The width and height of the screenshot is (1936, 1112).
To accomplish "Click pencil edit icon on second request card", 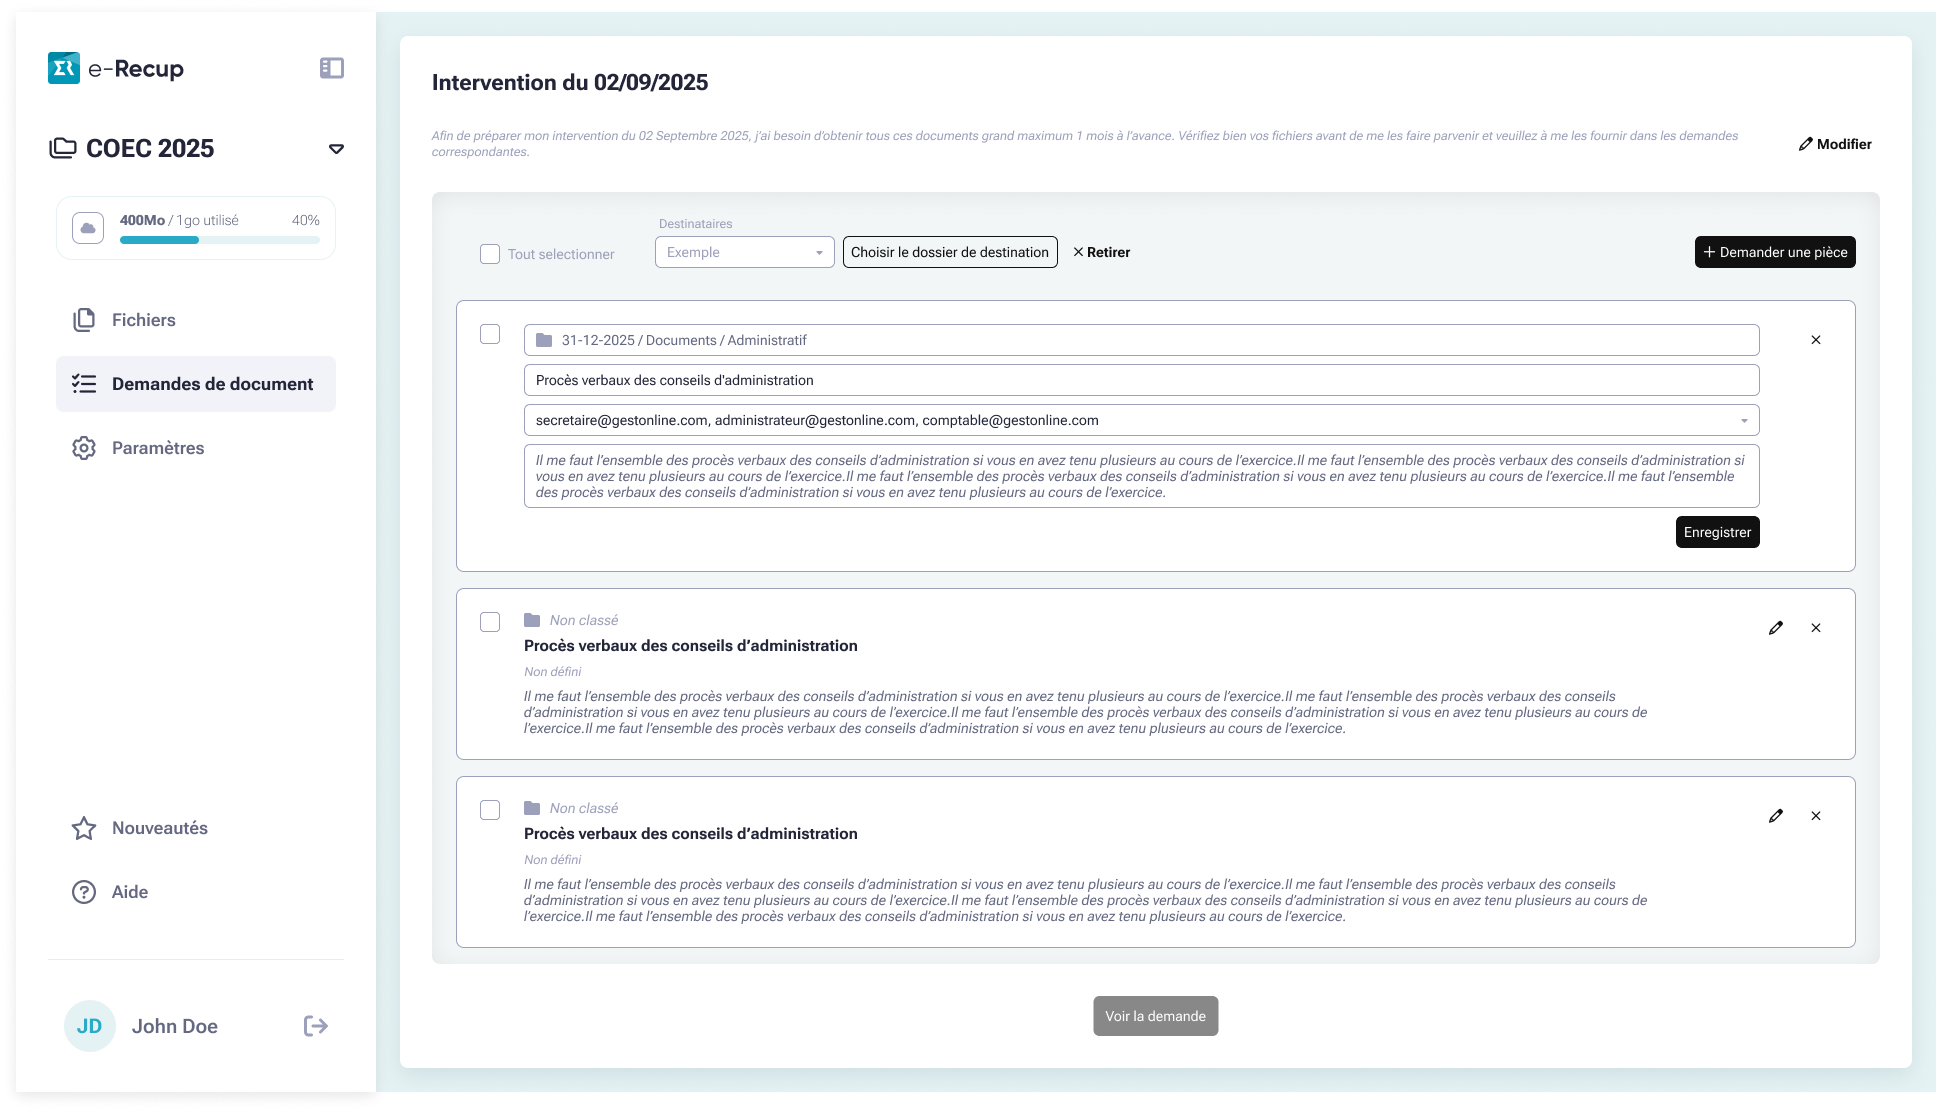I will pyautogui.click(x=1776, y=628).
